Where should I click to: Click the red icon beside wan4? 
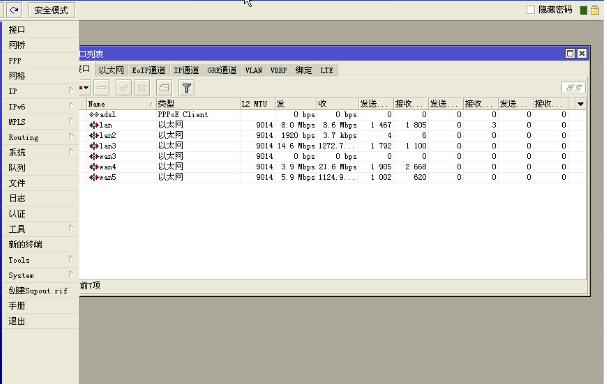[94, 167]
